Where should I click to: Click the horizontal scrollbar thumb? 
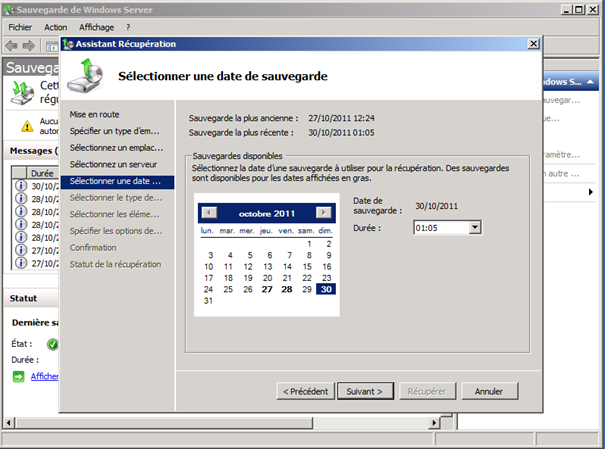coord(164,423)
